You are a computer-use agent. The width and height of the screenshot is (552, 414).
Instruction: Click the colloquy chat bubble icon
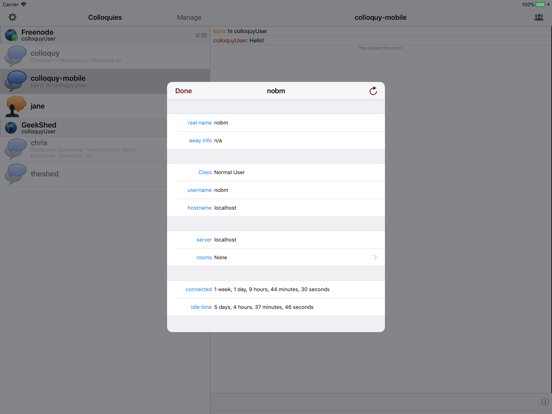pyautogui.click(x=15, y=56)
